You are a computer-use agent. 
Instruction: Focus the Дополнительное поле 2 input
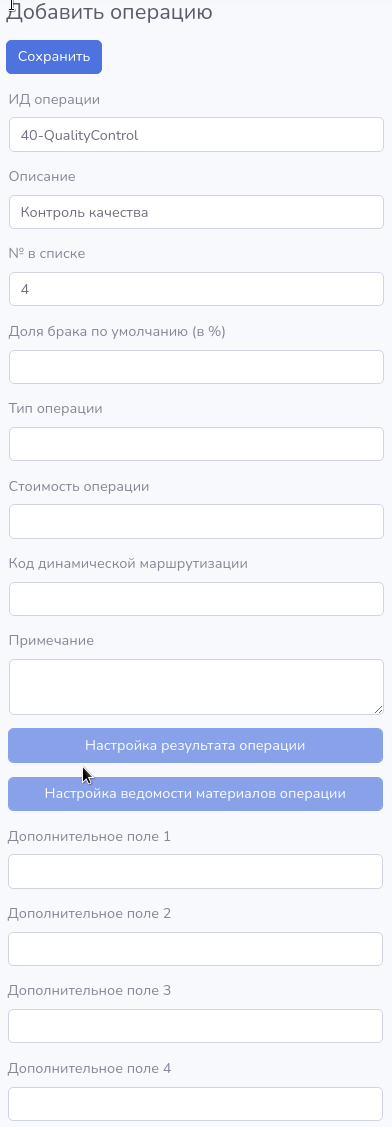195,948
